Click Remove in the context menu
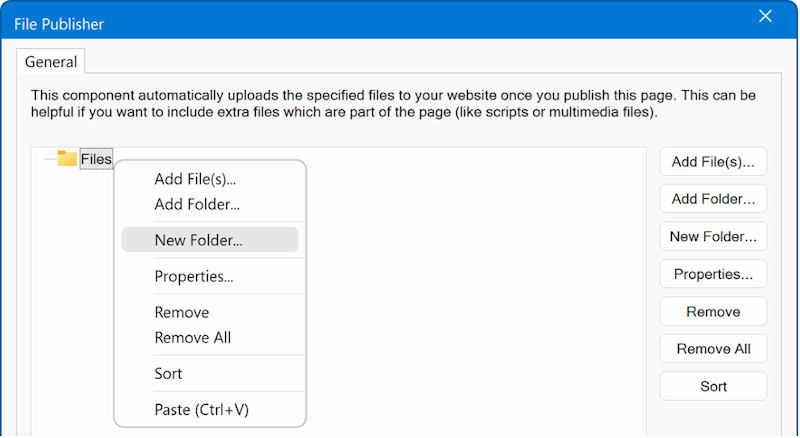 [x=181, y=312]
